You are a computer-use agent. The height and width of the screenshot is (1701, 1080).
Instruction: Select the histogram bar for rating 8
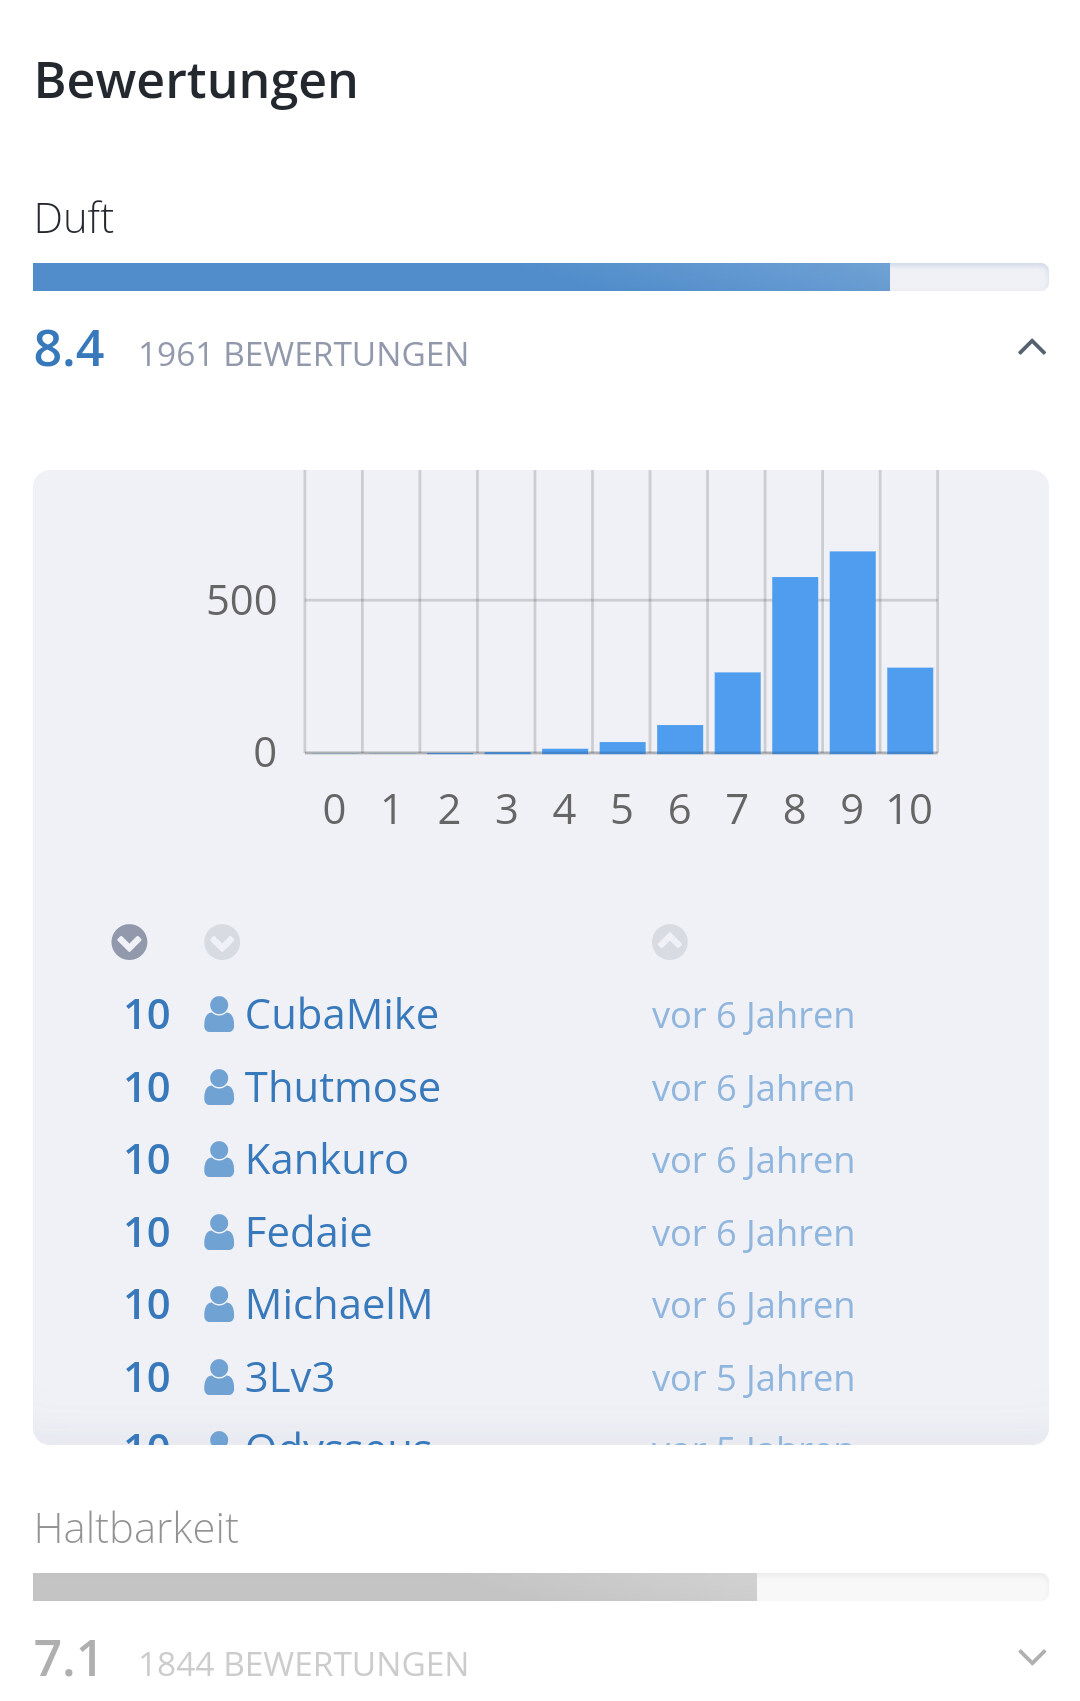coord(795,665)
